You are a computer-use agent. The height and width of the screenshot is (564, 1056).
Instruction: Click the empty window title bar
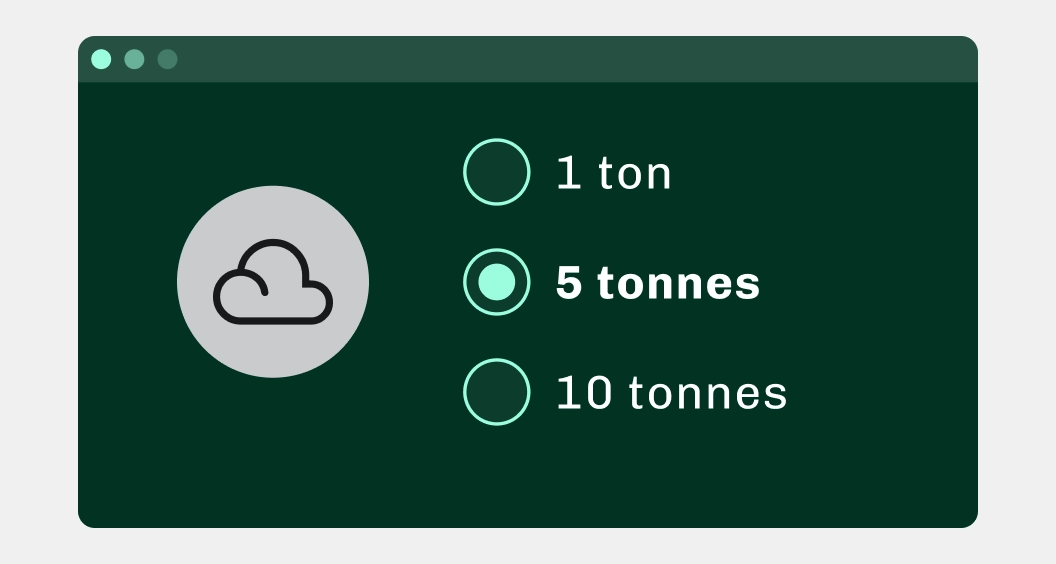tap(579, 59)
